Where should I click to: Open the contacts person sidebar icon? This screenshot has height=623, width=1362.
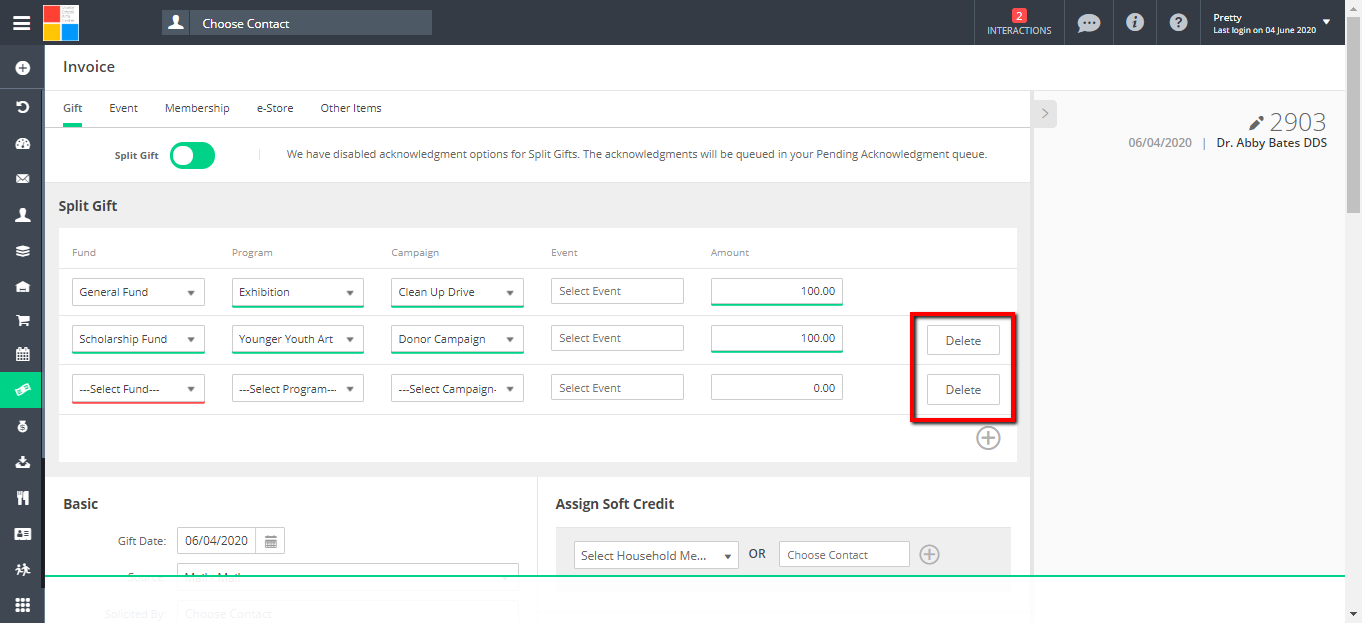[22, 215]
